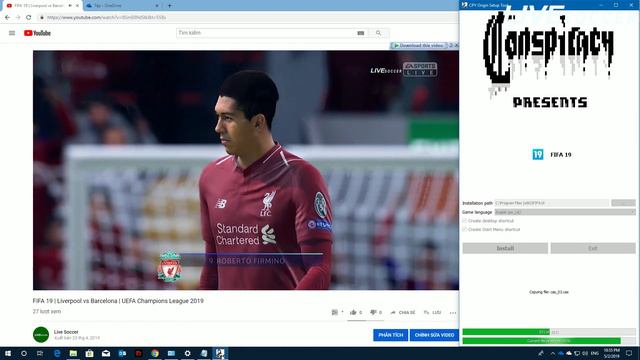Toggle Create desktop shortcut checkbox
Viewport: 640px width, 360px height.
coord(464,220)
